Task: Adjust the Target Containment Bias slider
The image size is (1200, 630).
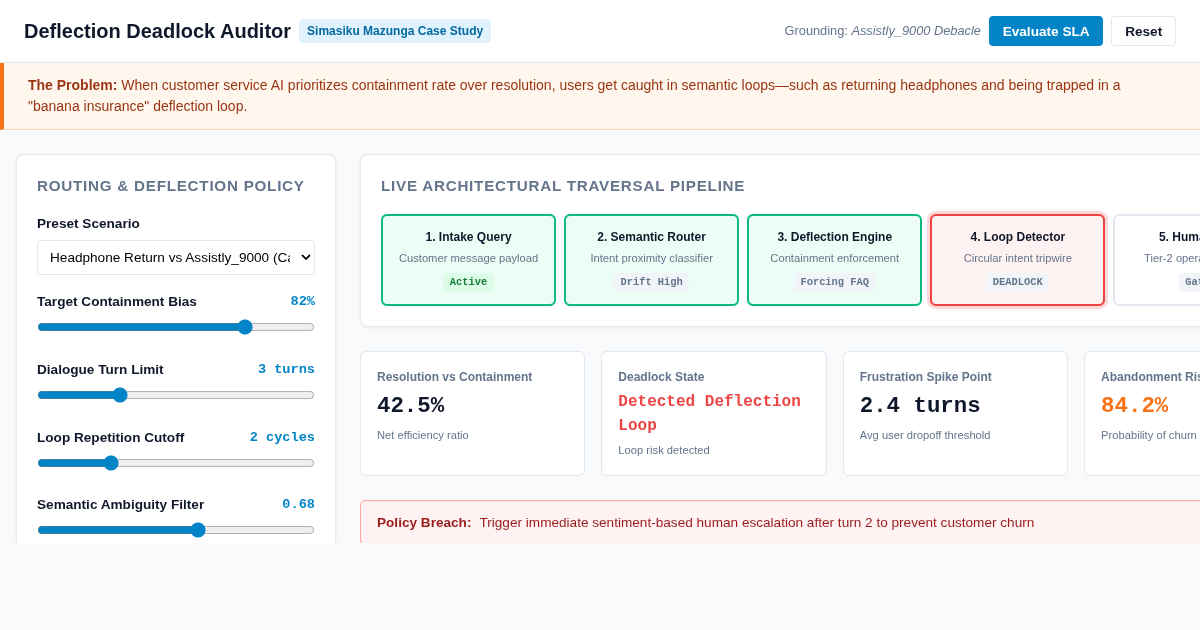Action: 176,327
